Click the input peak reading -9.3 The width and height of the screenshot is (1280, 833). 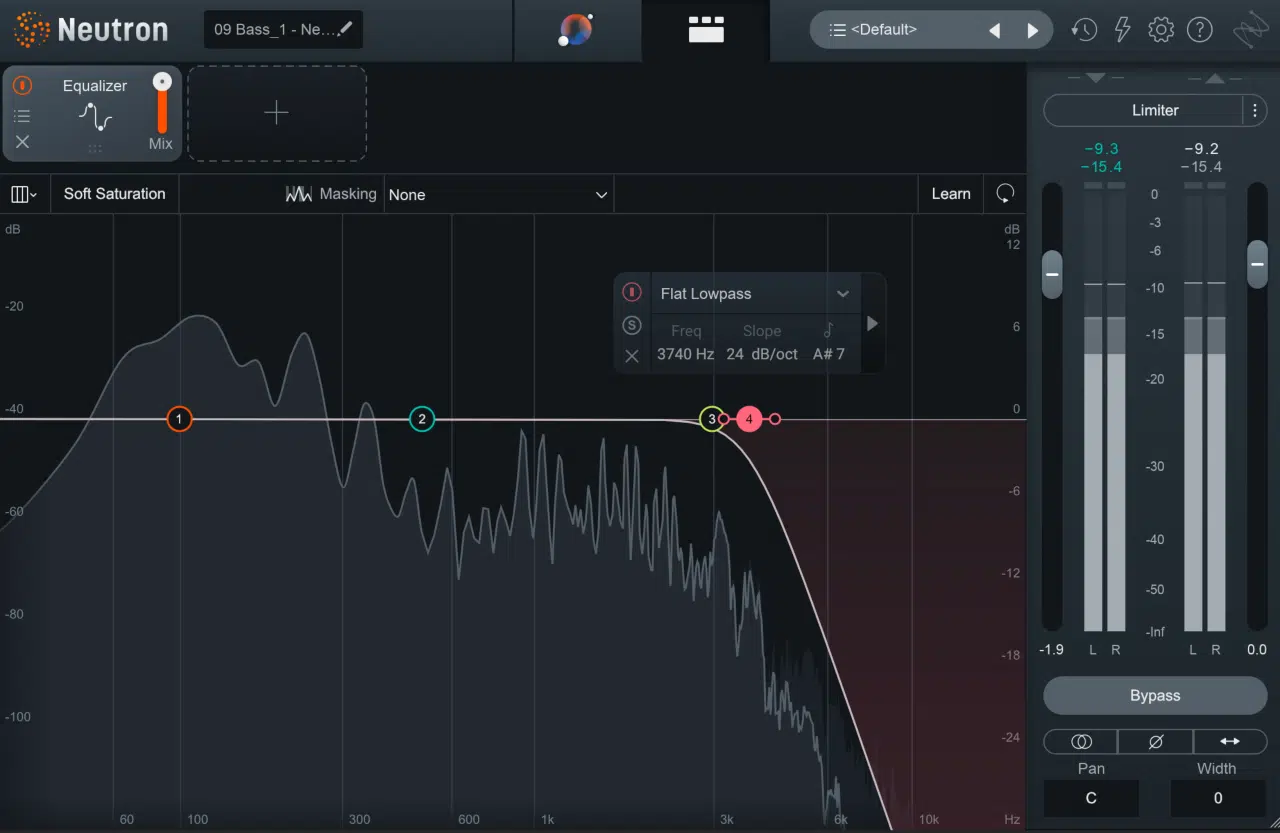tap(1102, 149)
